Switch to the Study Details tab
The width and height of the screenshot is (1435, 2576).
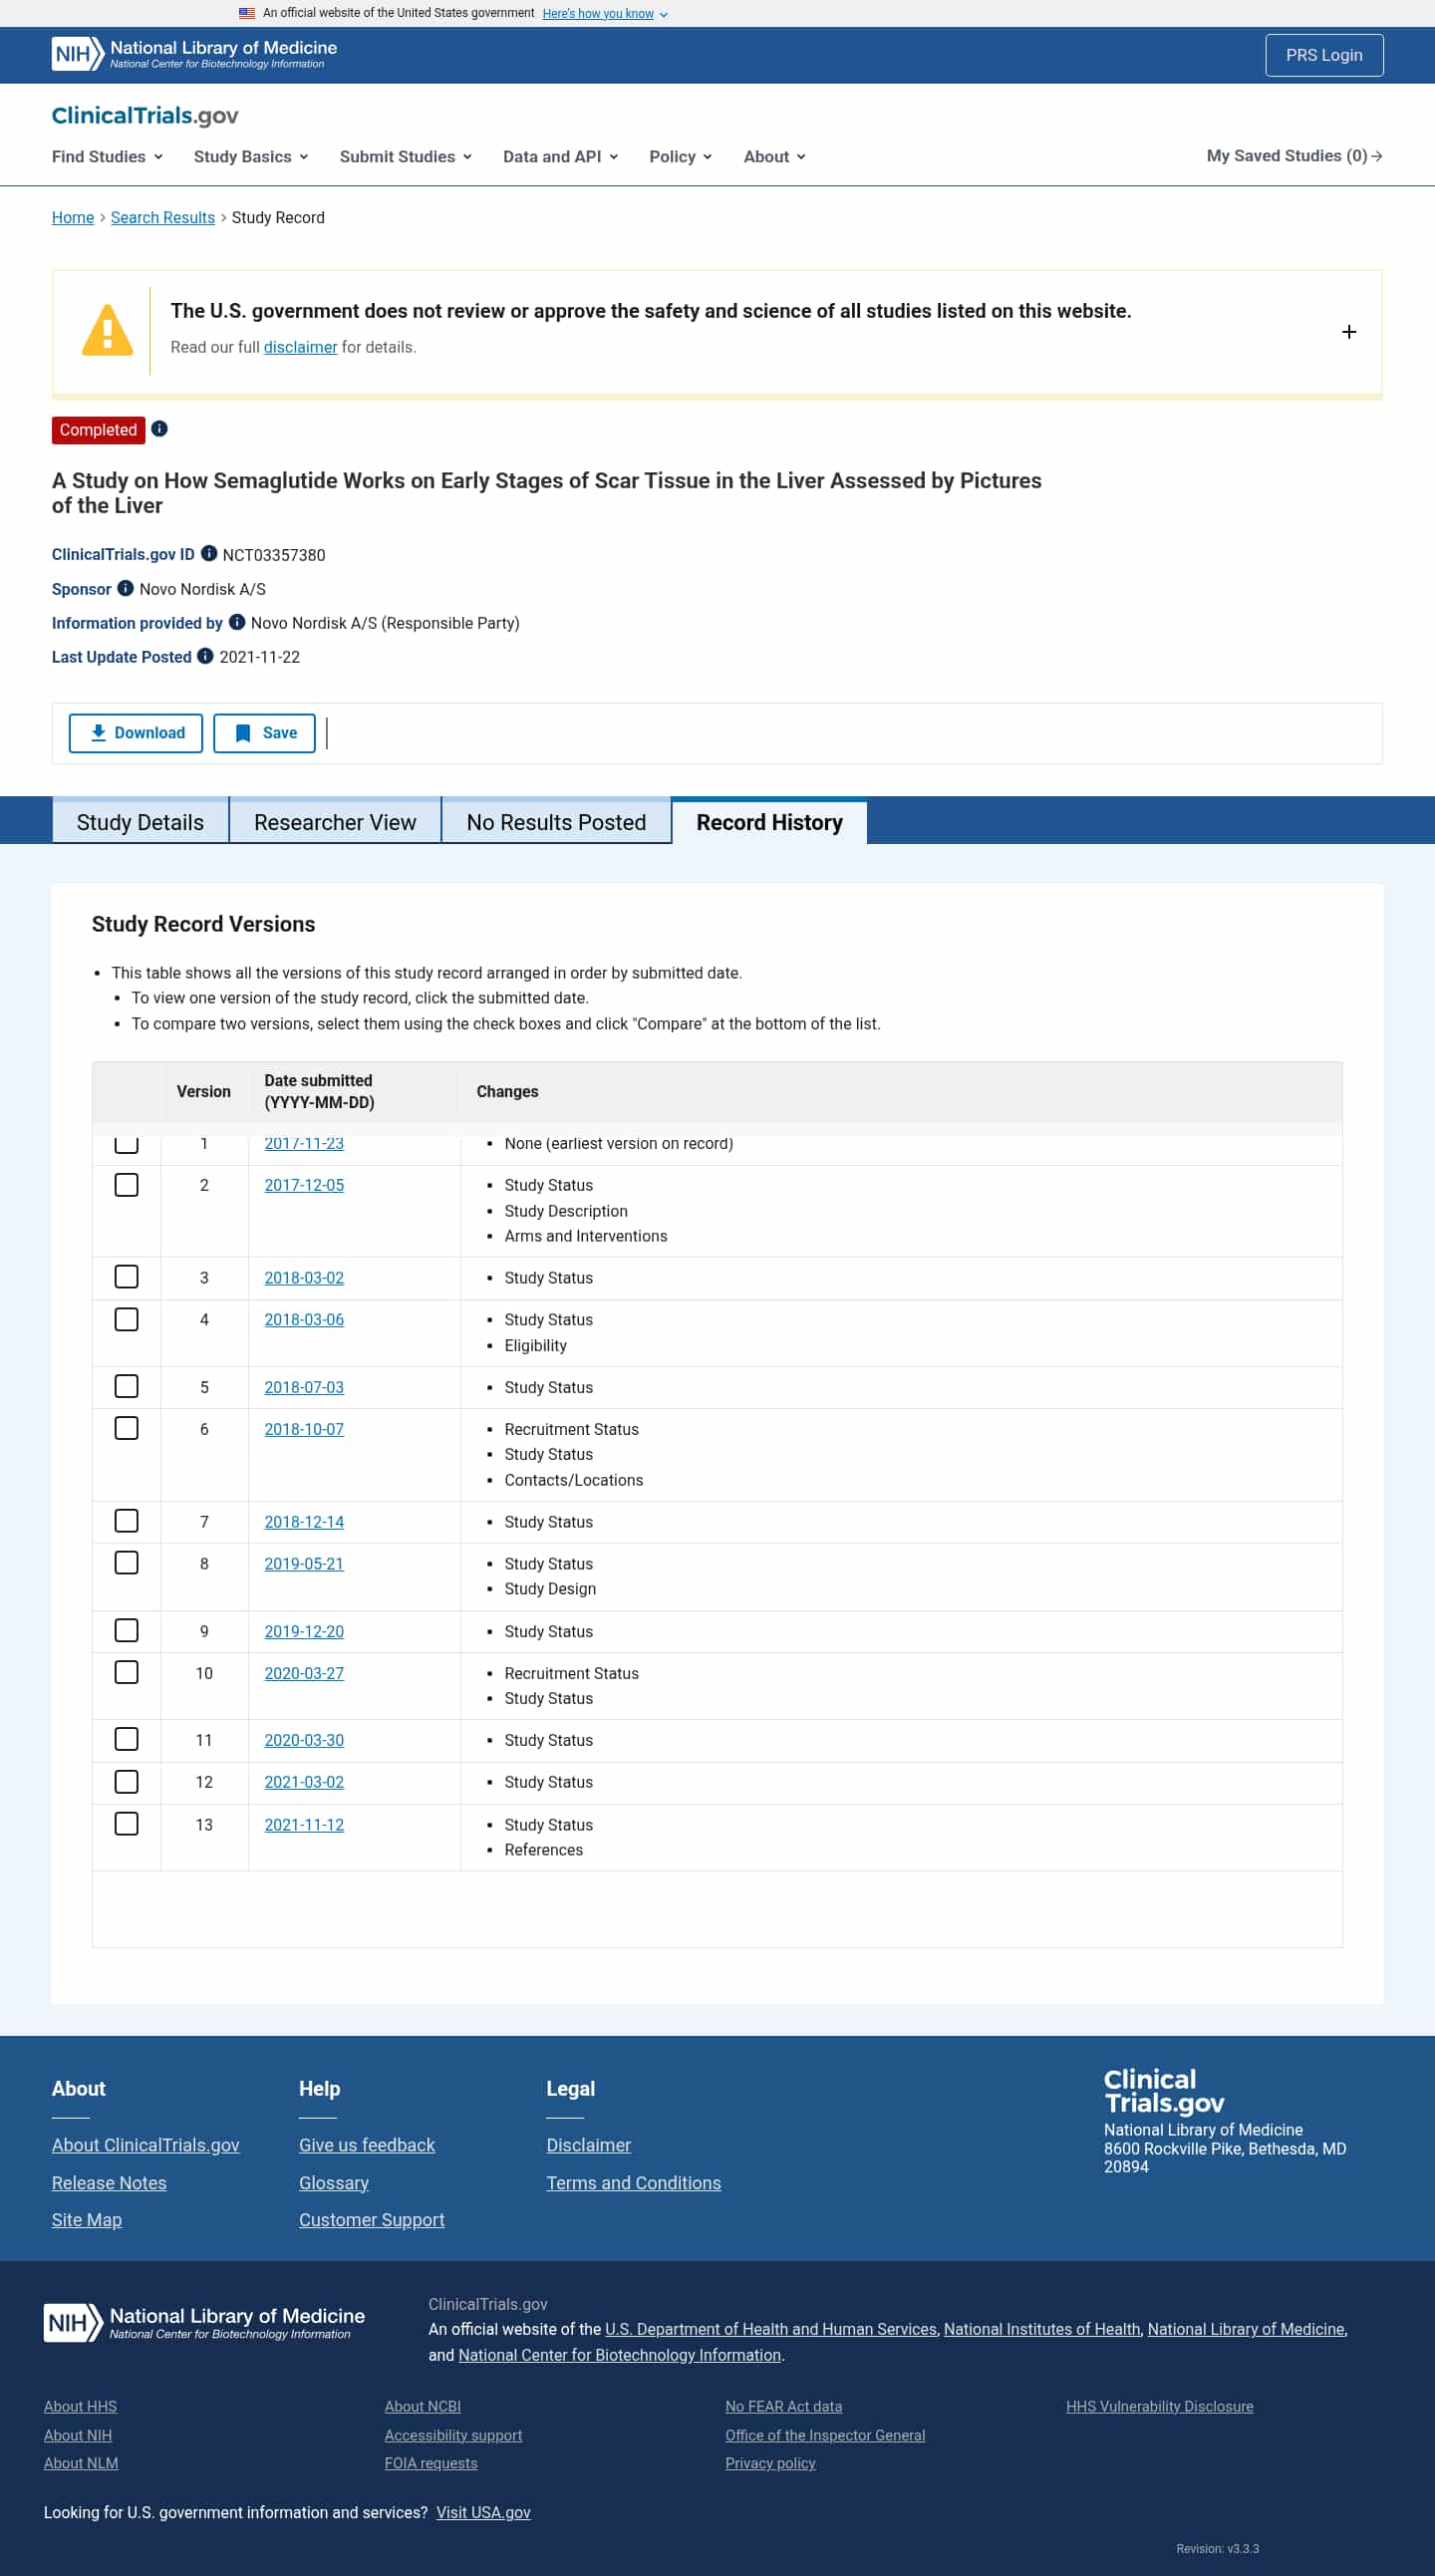[x=140, y=822]
